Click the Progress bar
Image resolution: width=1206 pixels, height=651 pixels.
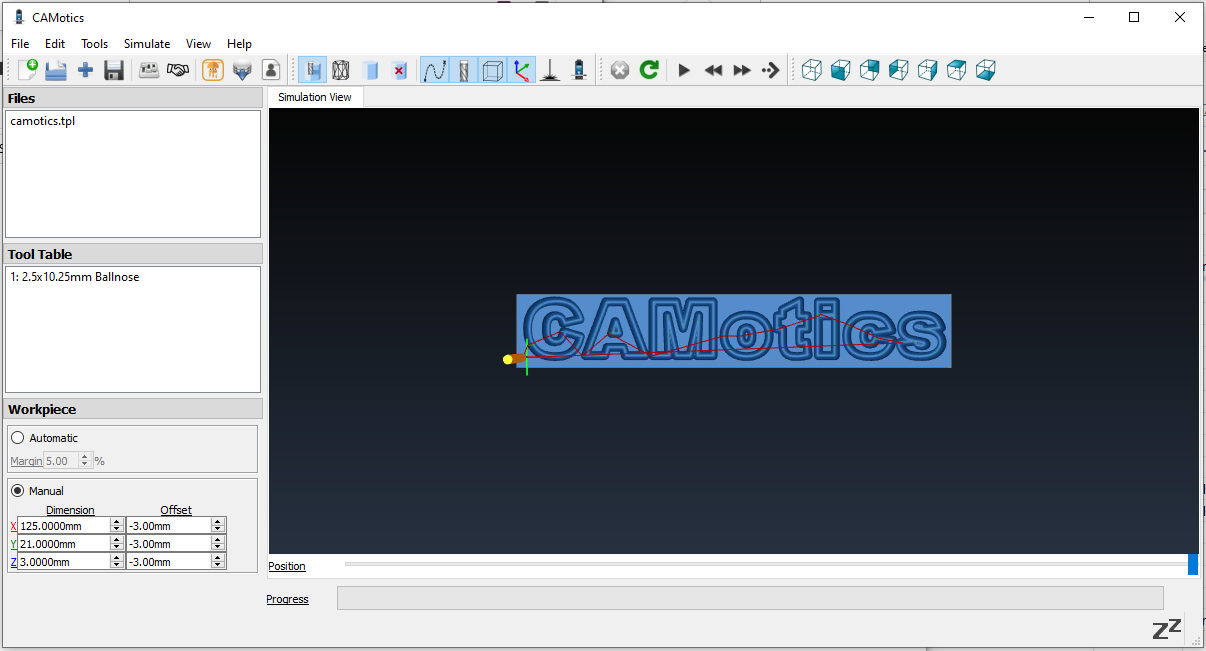(x=750, y=598)
